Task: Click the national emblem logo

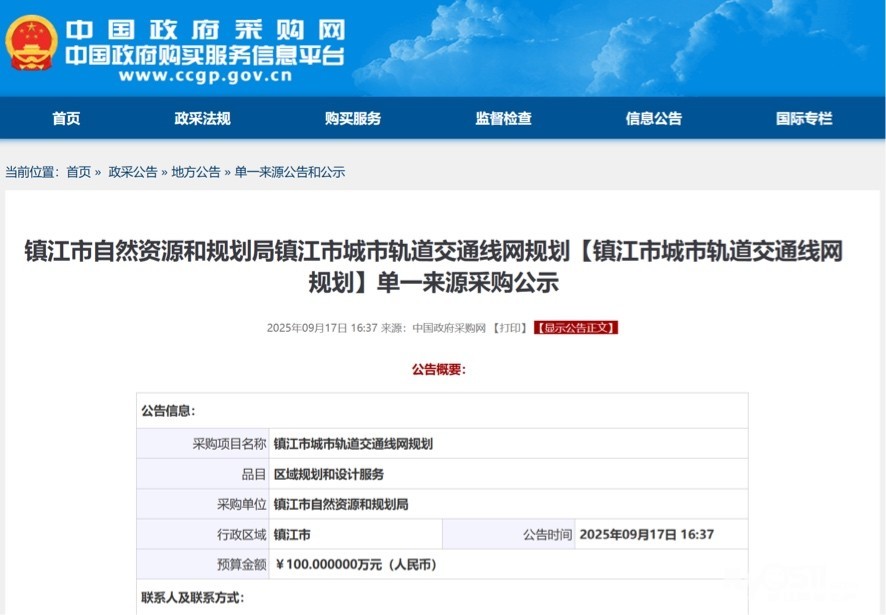Action: pos(32,42)
